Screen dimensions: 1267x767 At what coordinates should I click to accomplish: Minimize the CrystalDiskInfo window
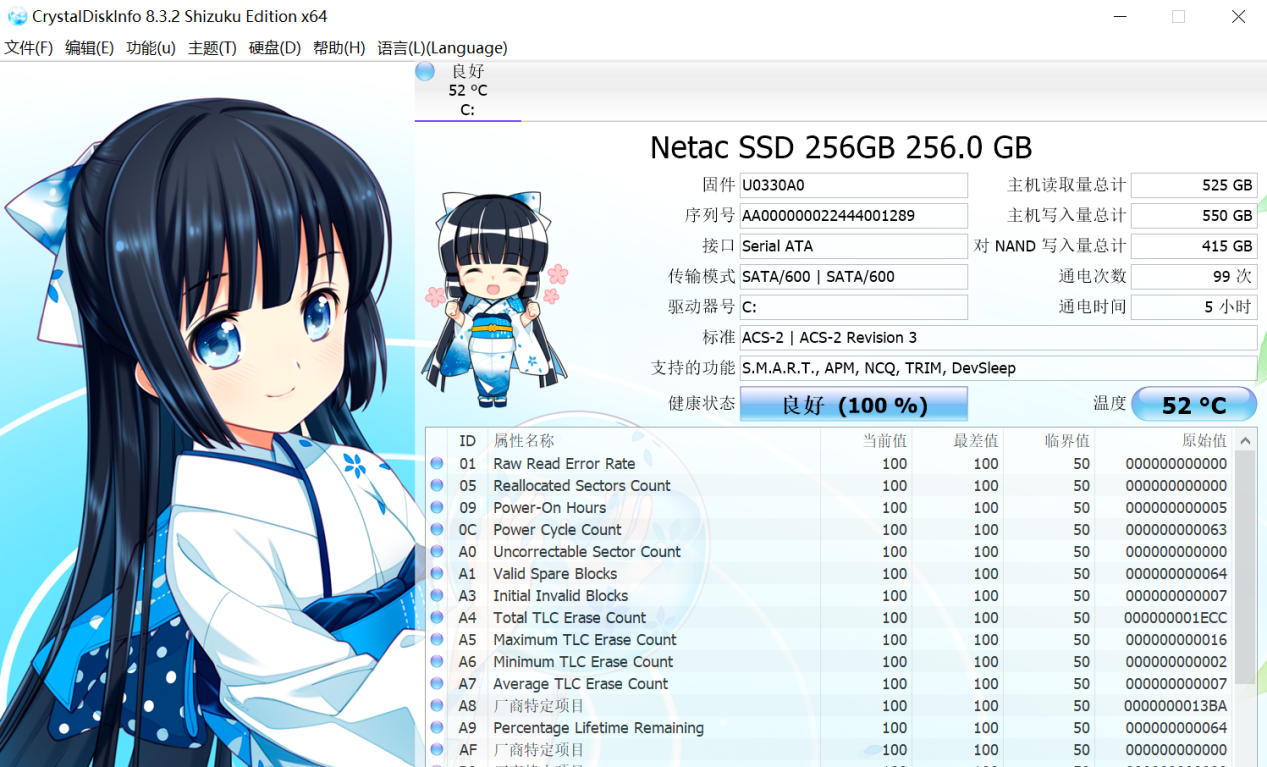tap(1119, 17)
